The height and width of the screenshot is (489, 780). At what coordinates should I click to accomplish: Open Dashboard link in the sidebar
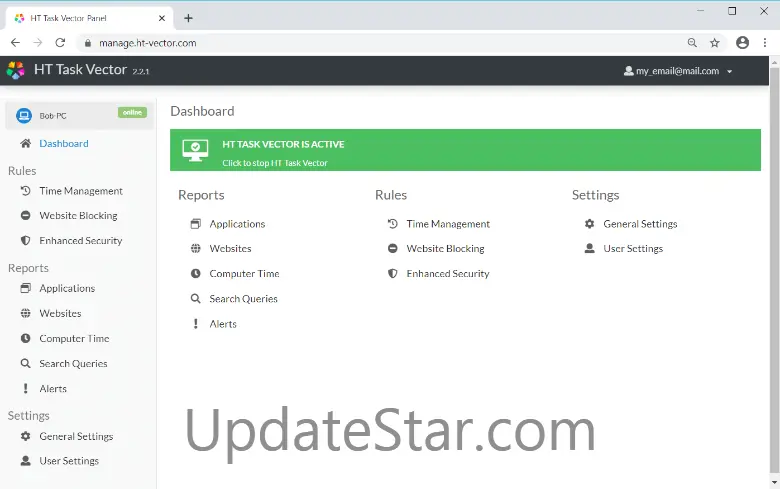64,144
